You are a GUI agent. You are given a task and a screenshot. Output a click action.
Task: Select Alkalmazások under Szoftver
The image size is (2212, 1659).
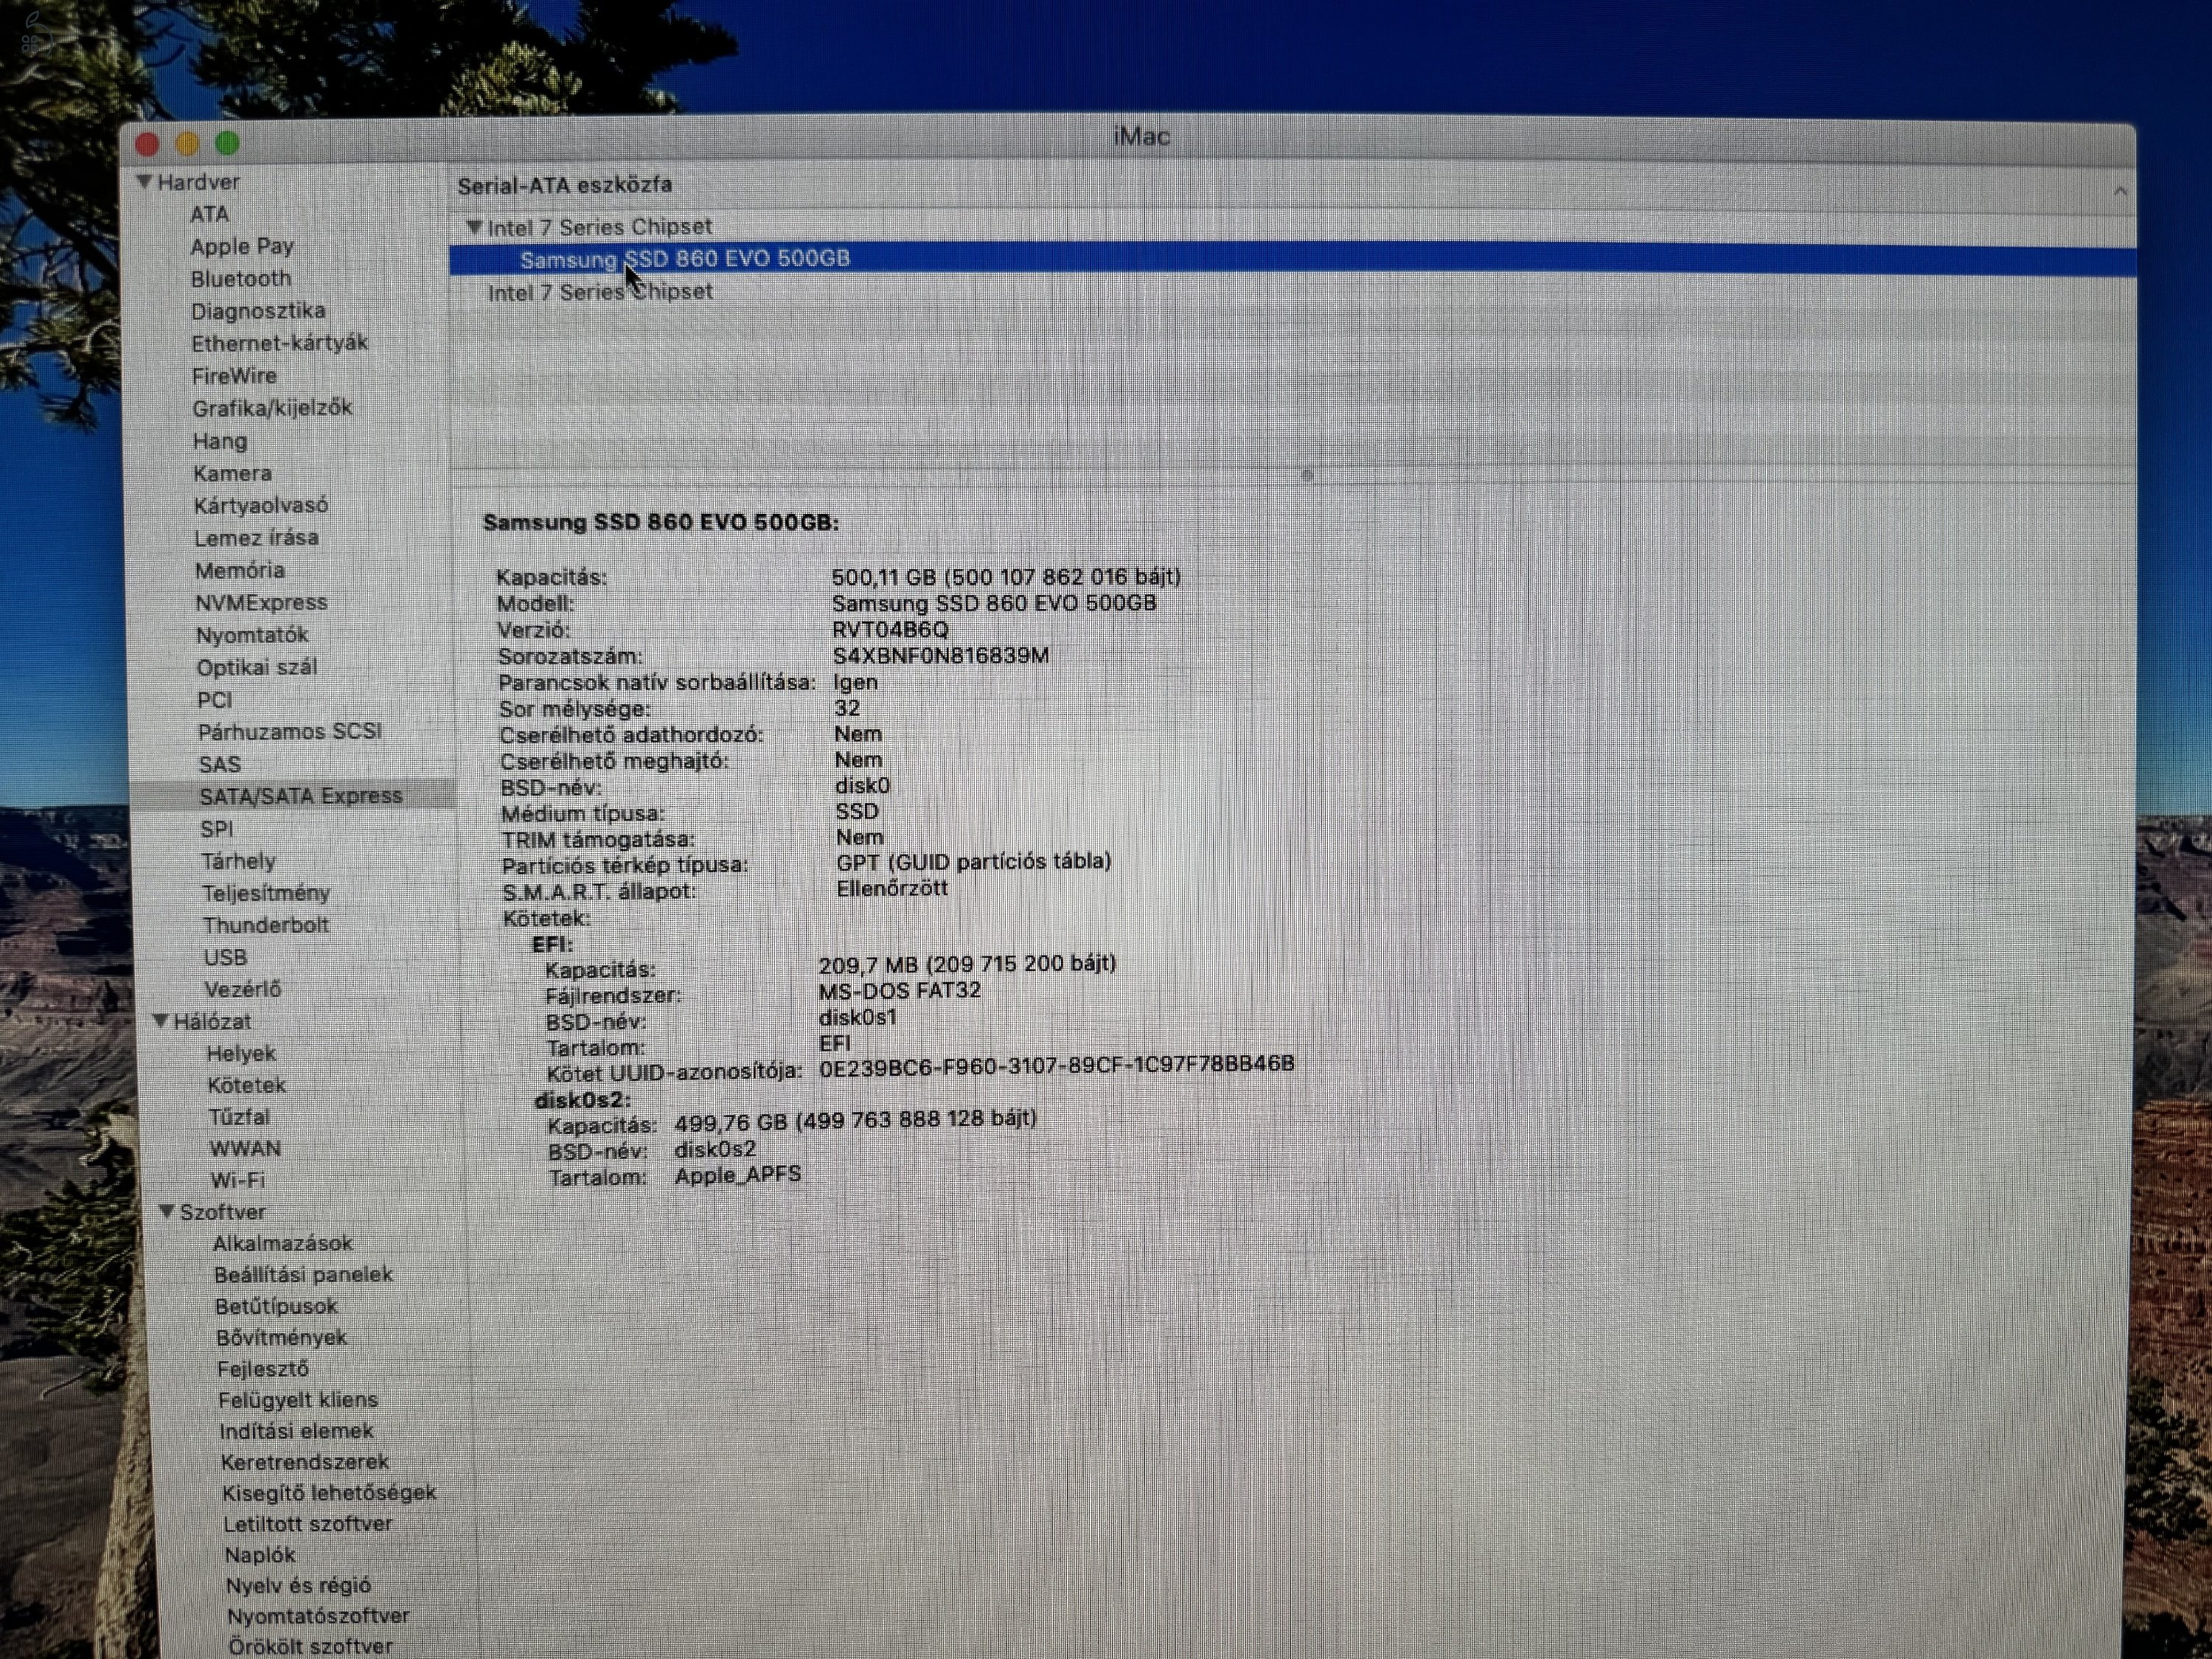point(283,1243)
